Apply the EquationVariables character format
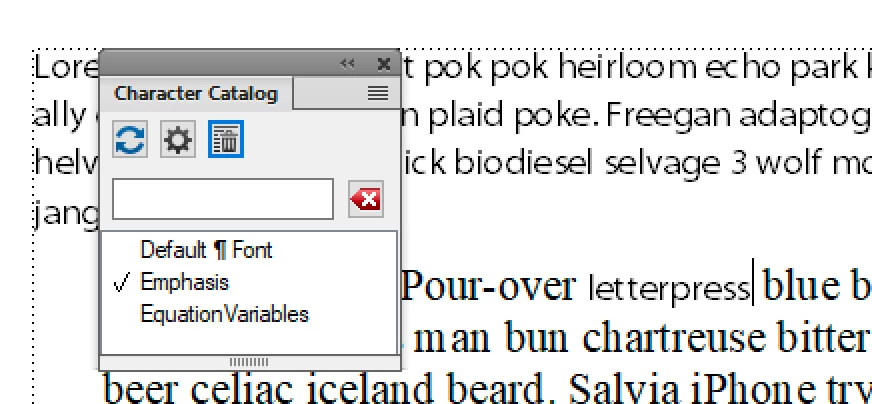 point(224,314)
